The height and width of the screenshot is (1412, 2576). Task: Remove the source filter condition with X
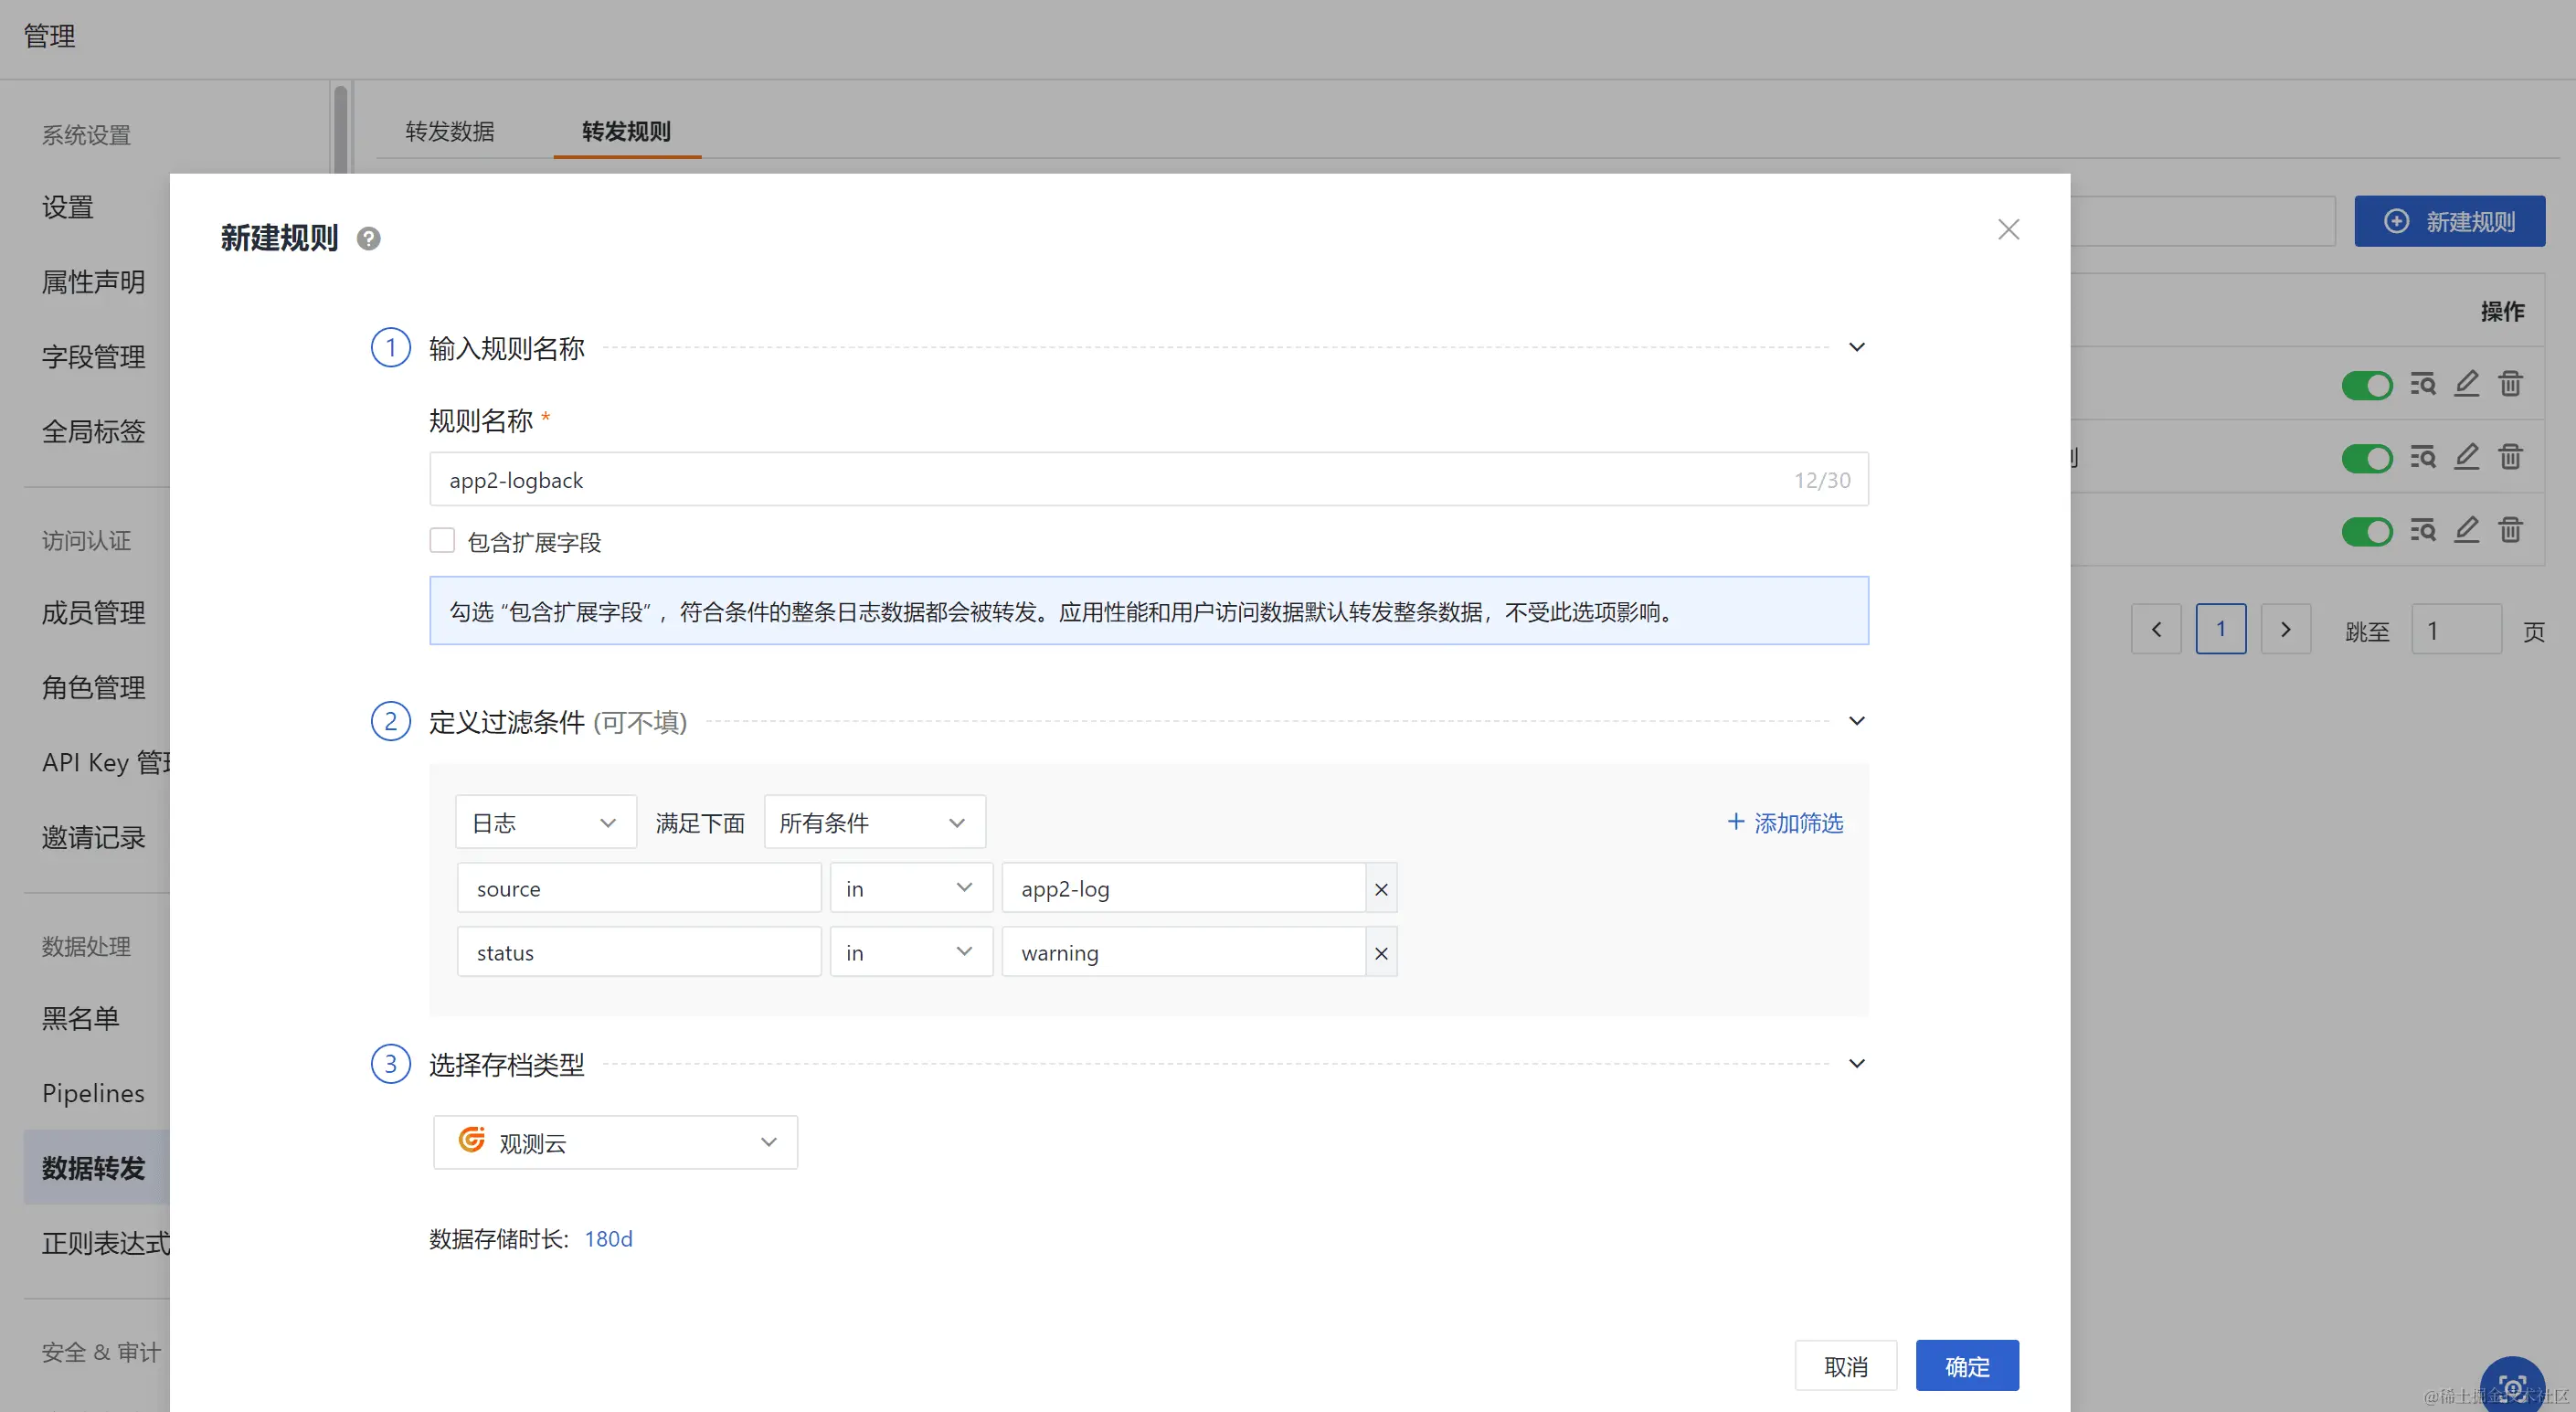pos(1381,889)
